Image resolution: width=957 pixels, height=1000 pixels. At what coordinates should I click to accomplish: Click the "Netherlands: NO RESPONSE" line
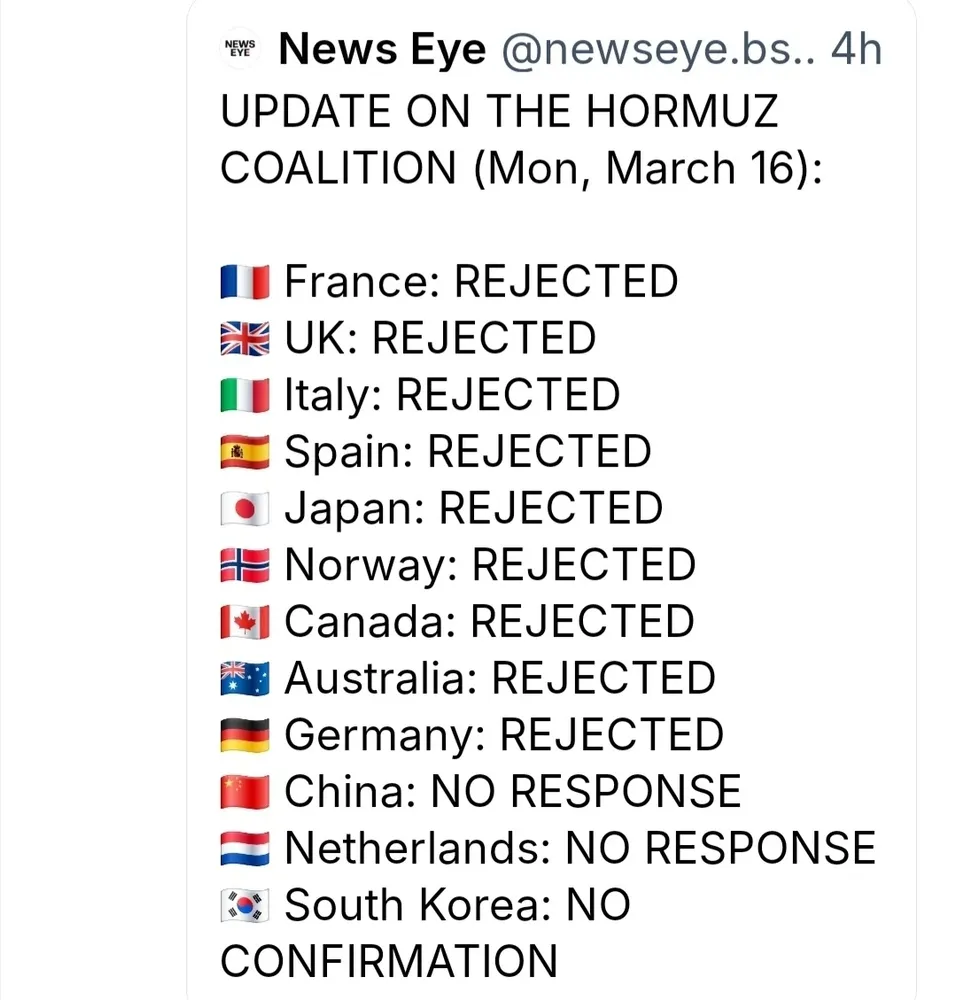(580, 849)
